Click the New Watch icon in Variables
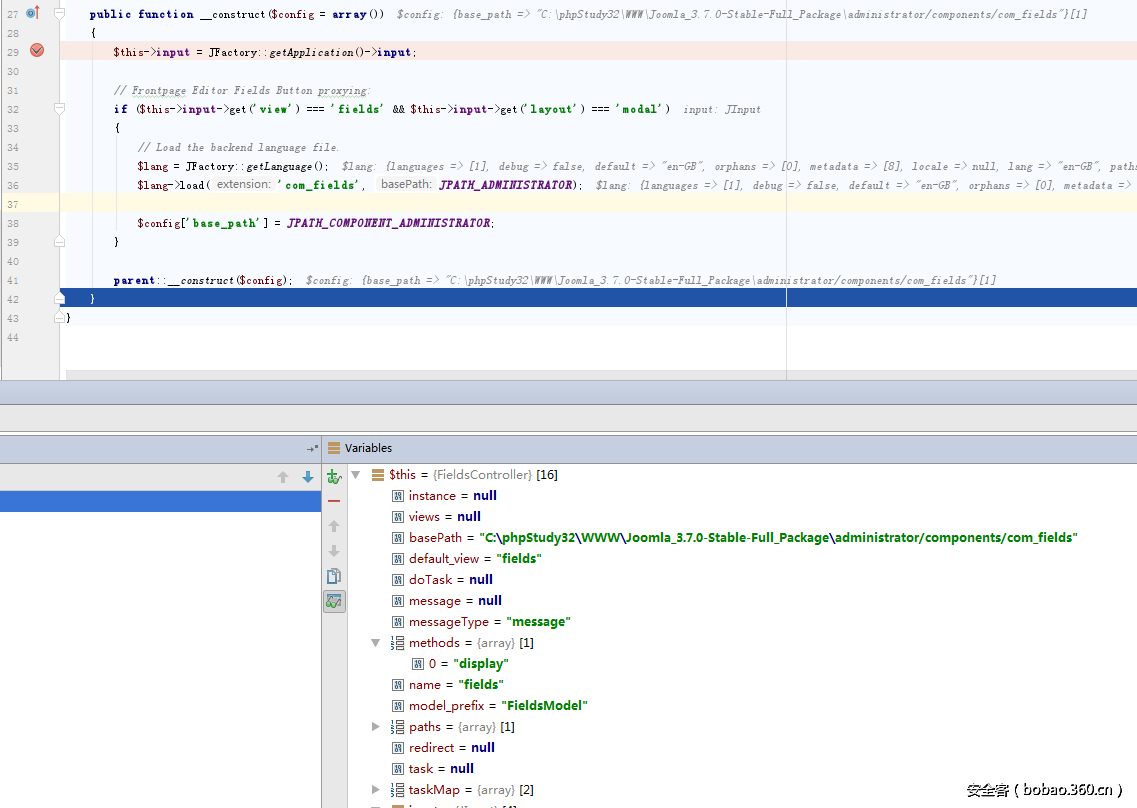The image size is (1137, 808). point(334,477)
